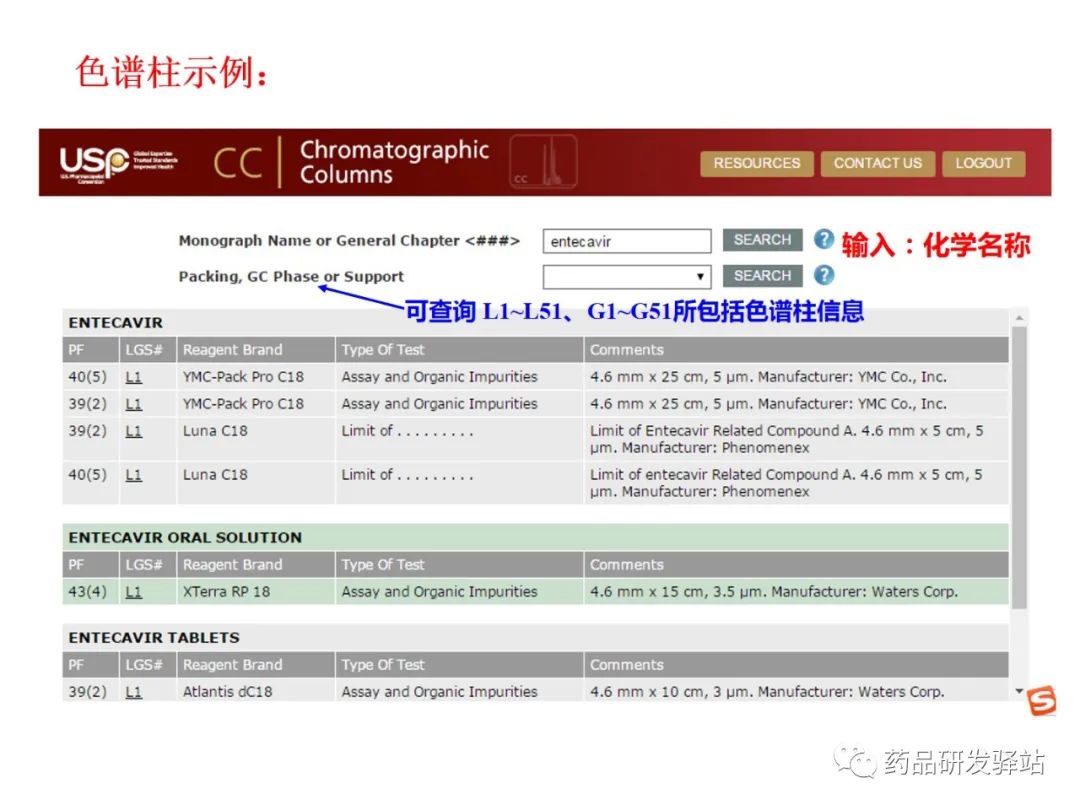Click the Sogou S icon
This screenshot has width=1080, height=810.
click(1041, 701)
